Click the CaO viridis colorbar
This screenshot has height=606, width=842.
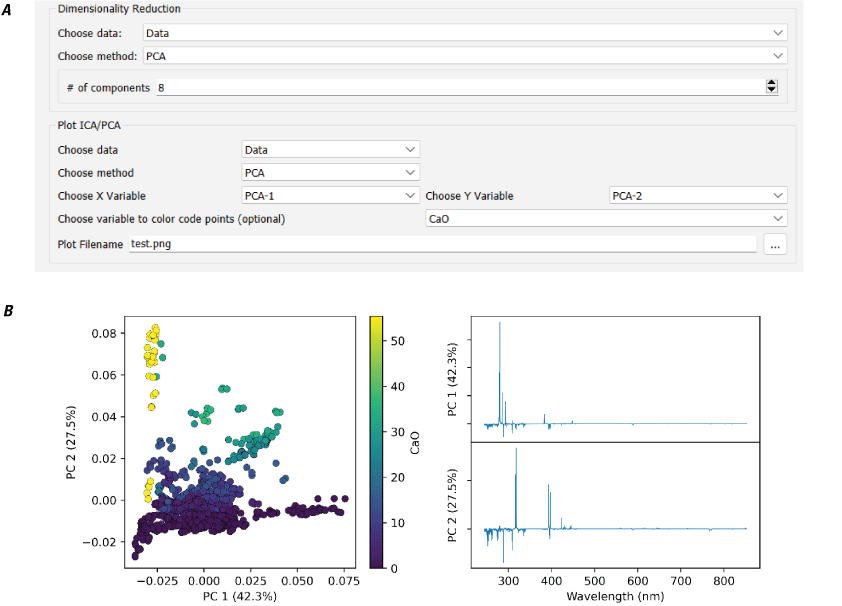(x=377, y=441)
